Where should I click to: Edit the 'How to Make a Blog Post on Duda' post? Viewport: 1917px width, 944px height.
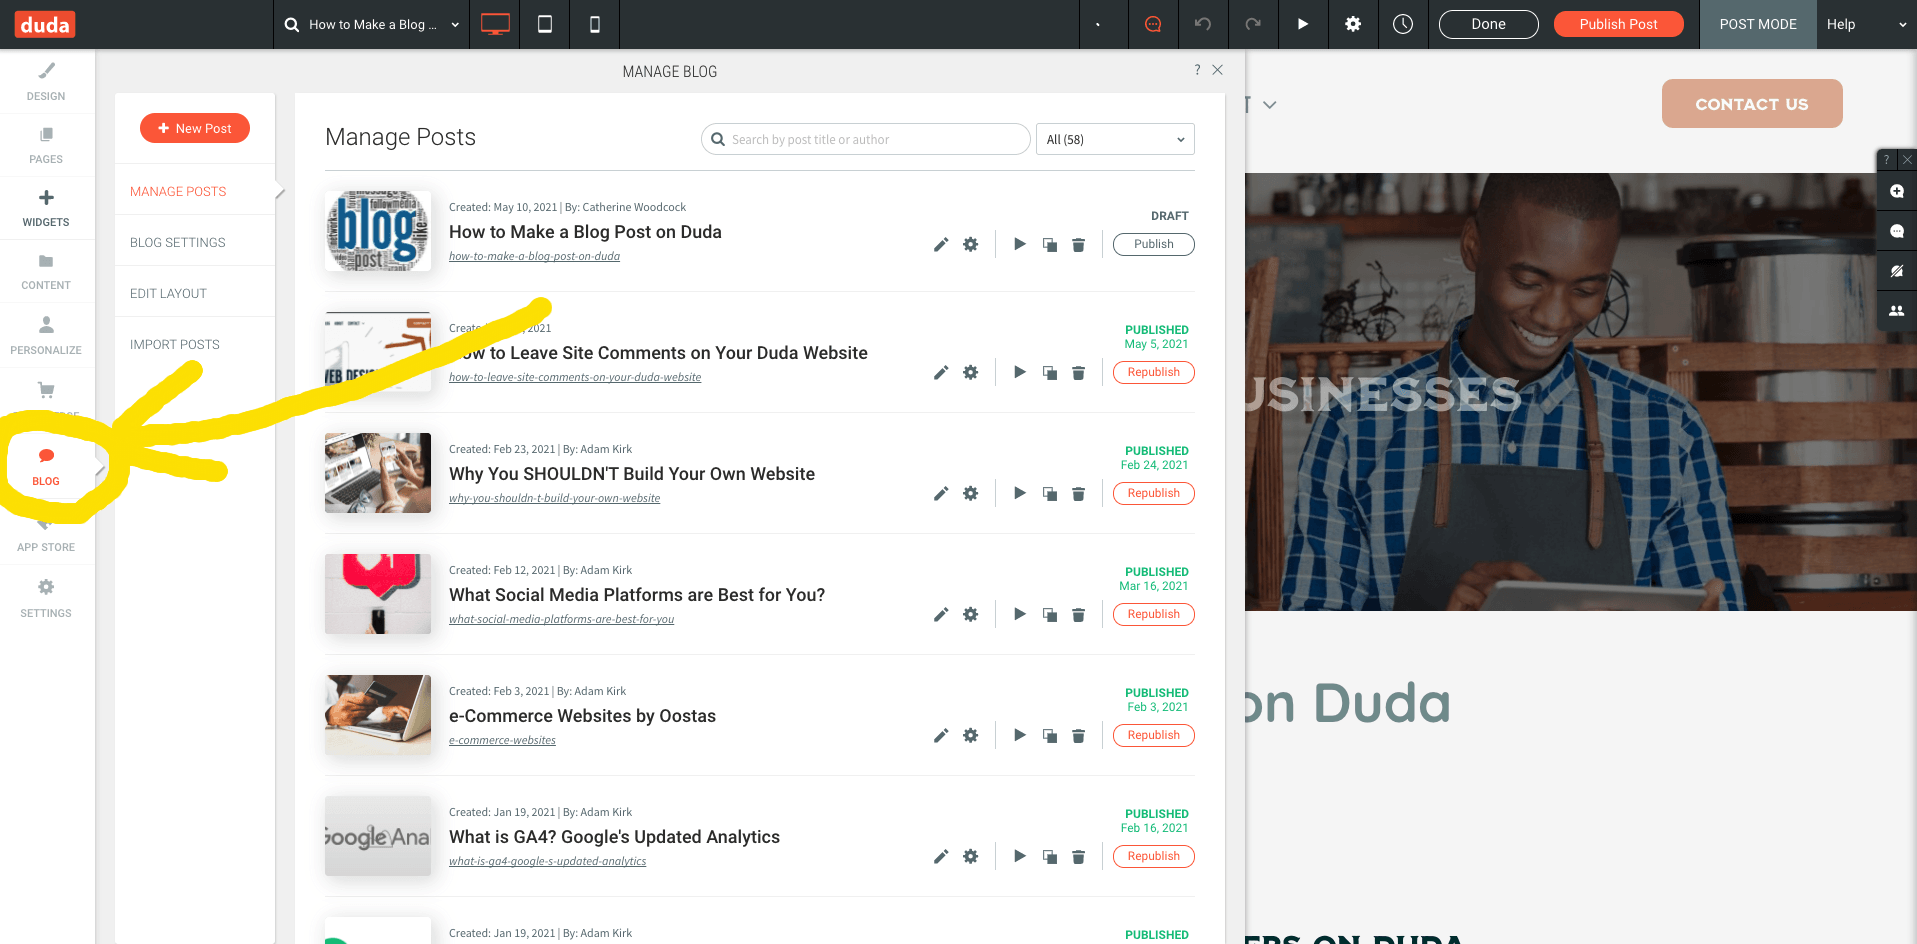[x=941, y=244]
